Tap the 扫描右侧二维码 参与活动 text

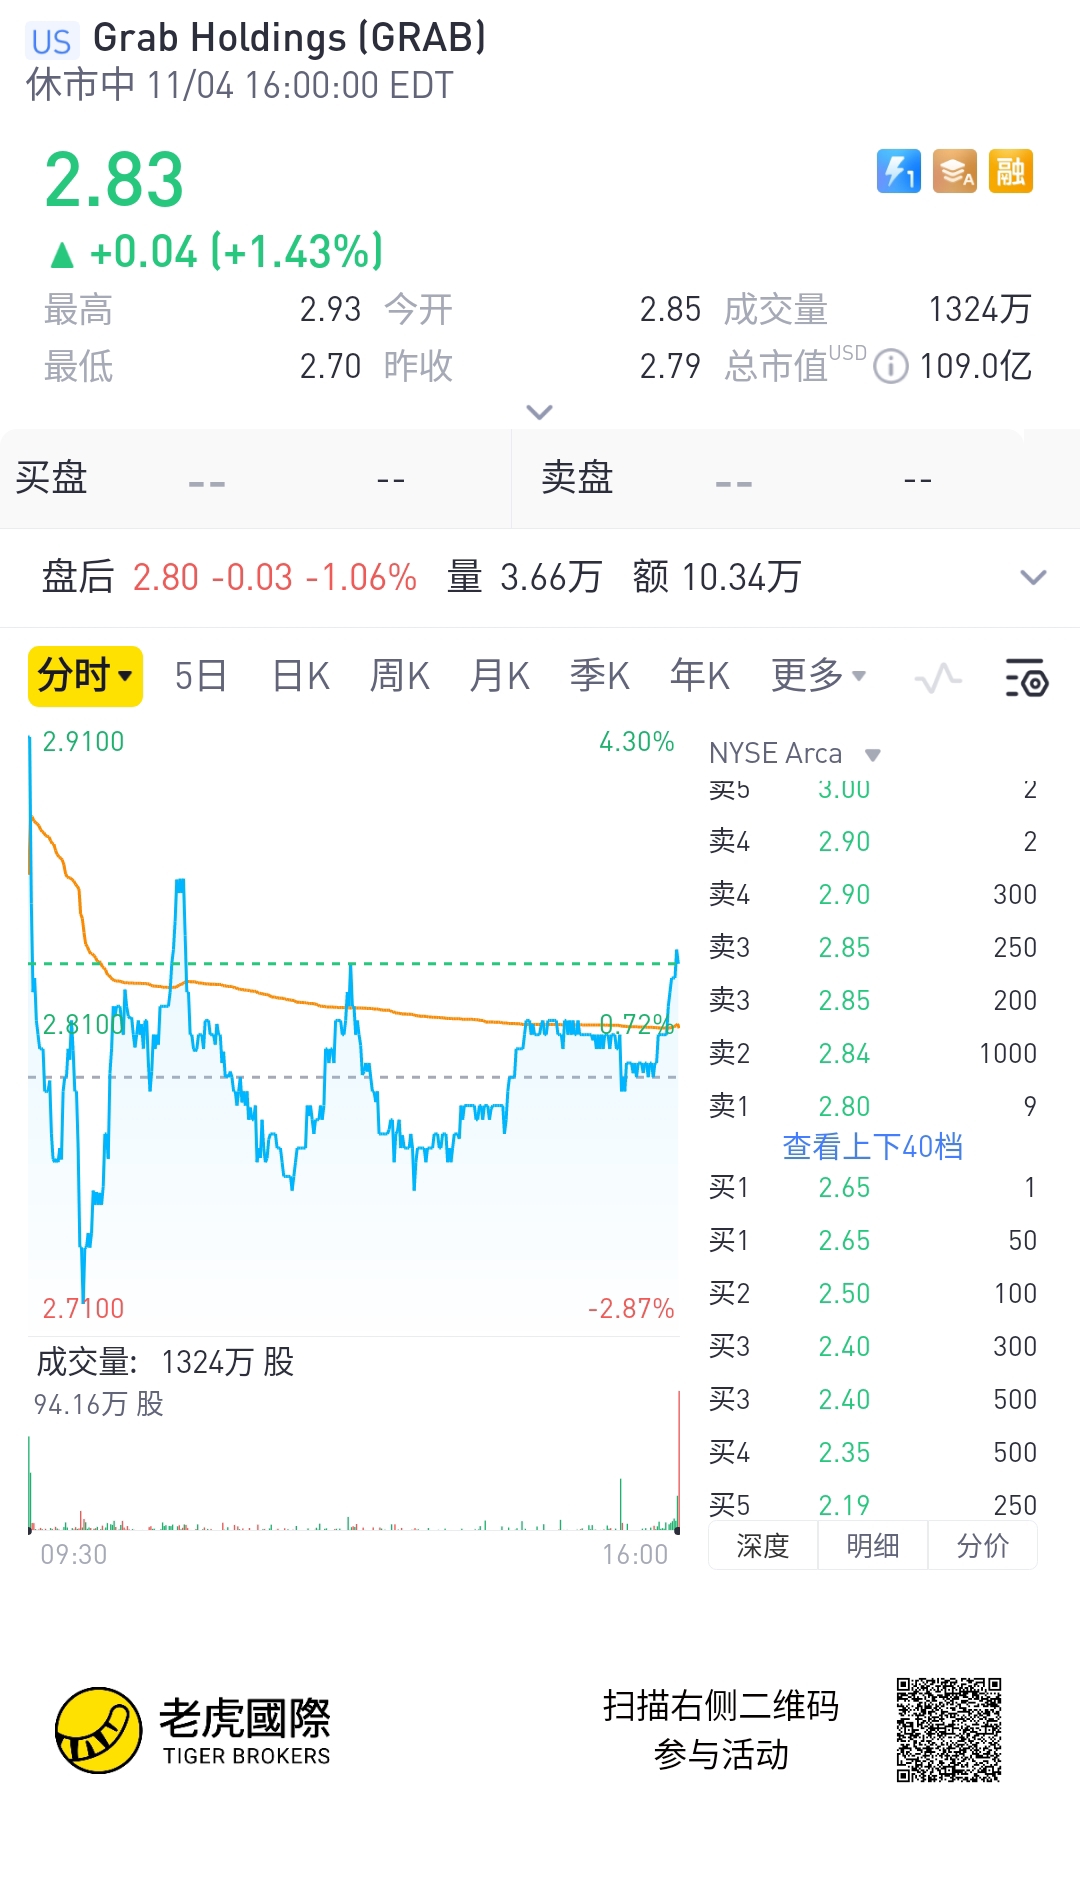721,1730
